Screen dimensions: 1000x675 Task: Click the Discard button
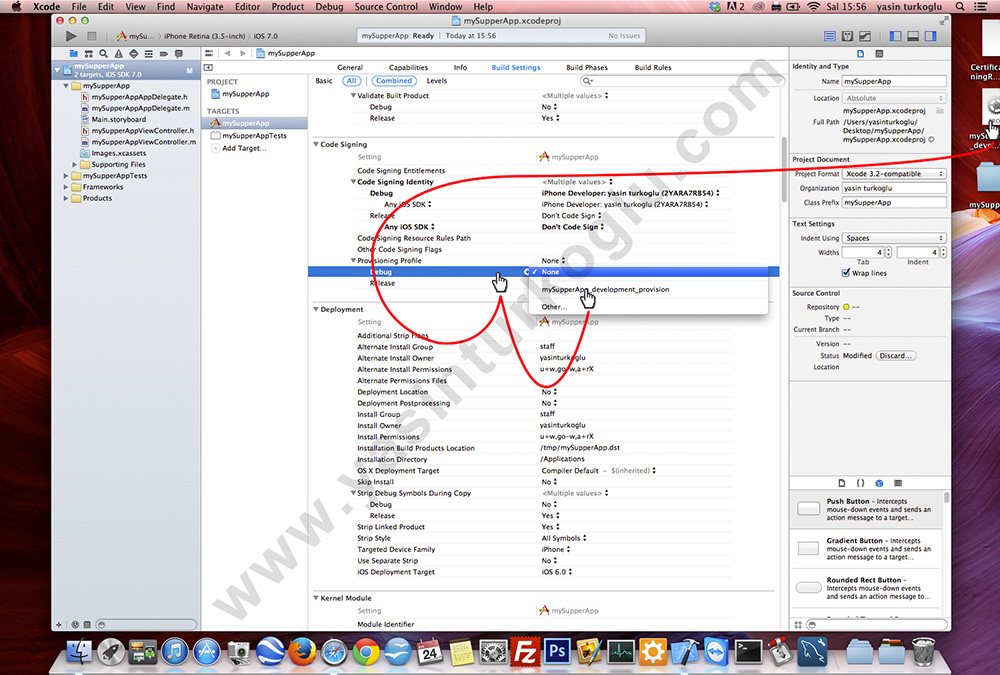896,356
